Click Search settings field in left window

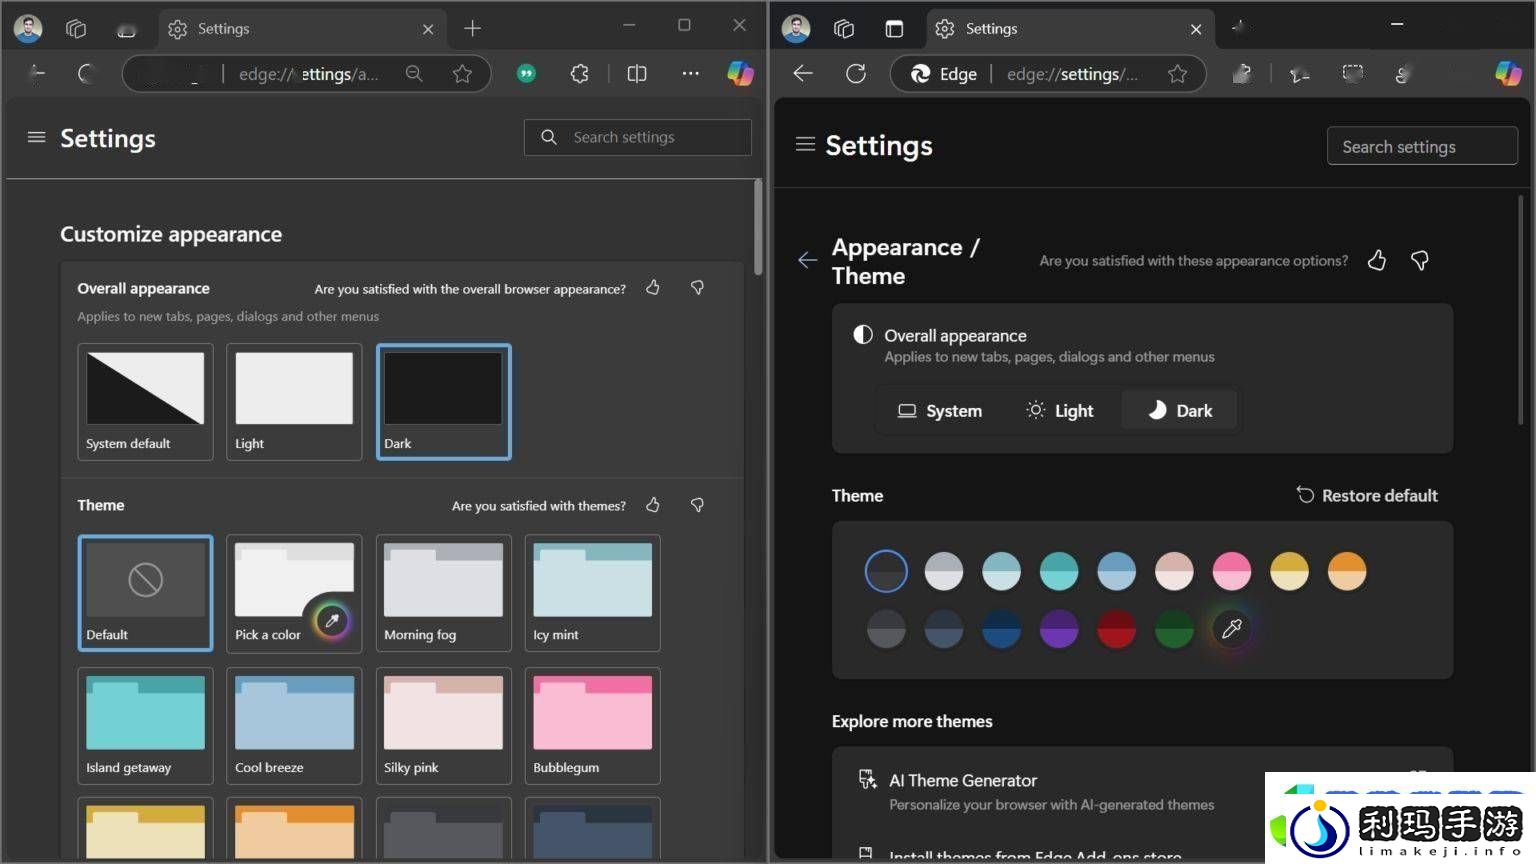coord(638,137)
